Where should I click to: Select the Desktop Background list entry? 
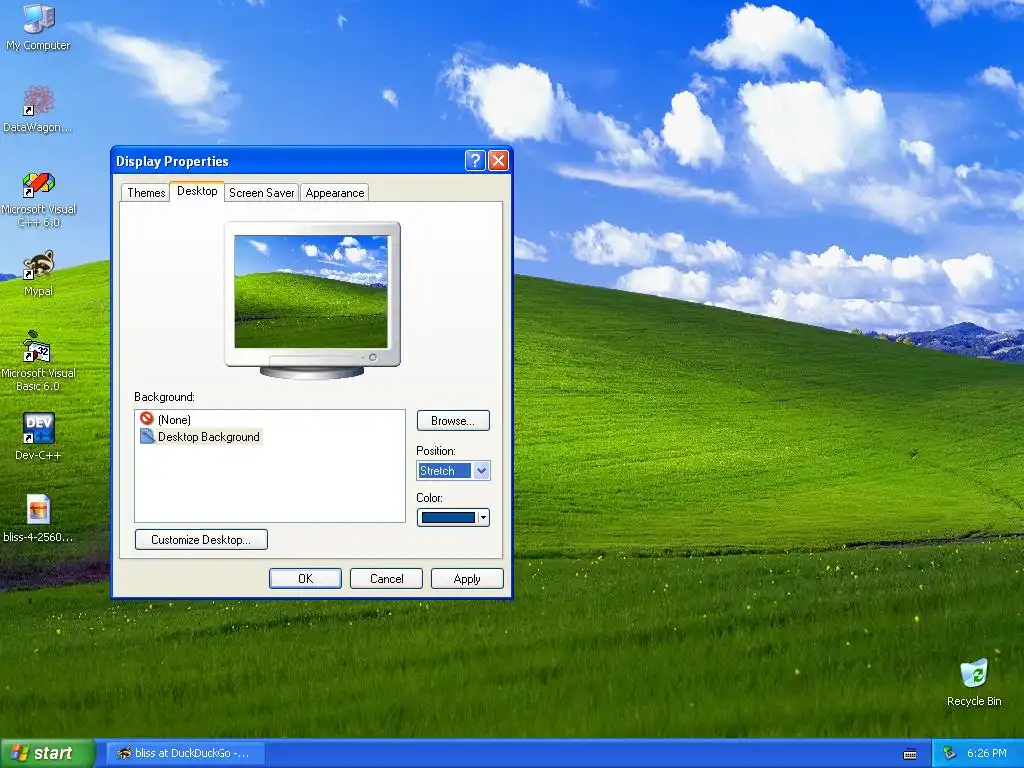(x=200, y=436)
